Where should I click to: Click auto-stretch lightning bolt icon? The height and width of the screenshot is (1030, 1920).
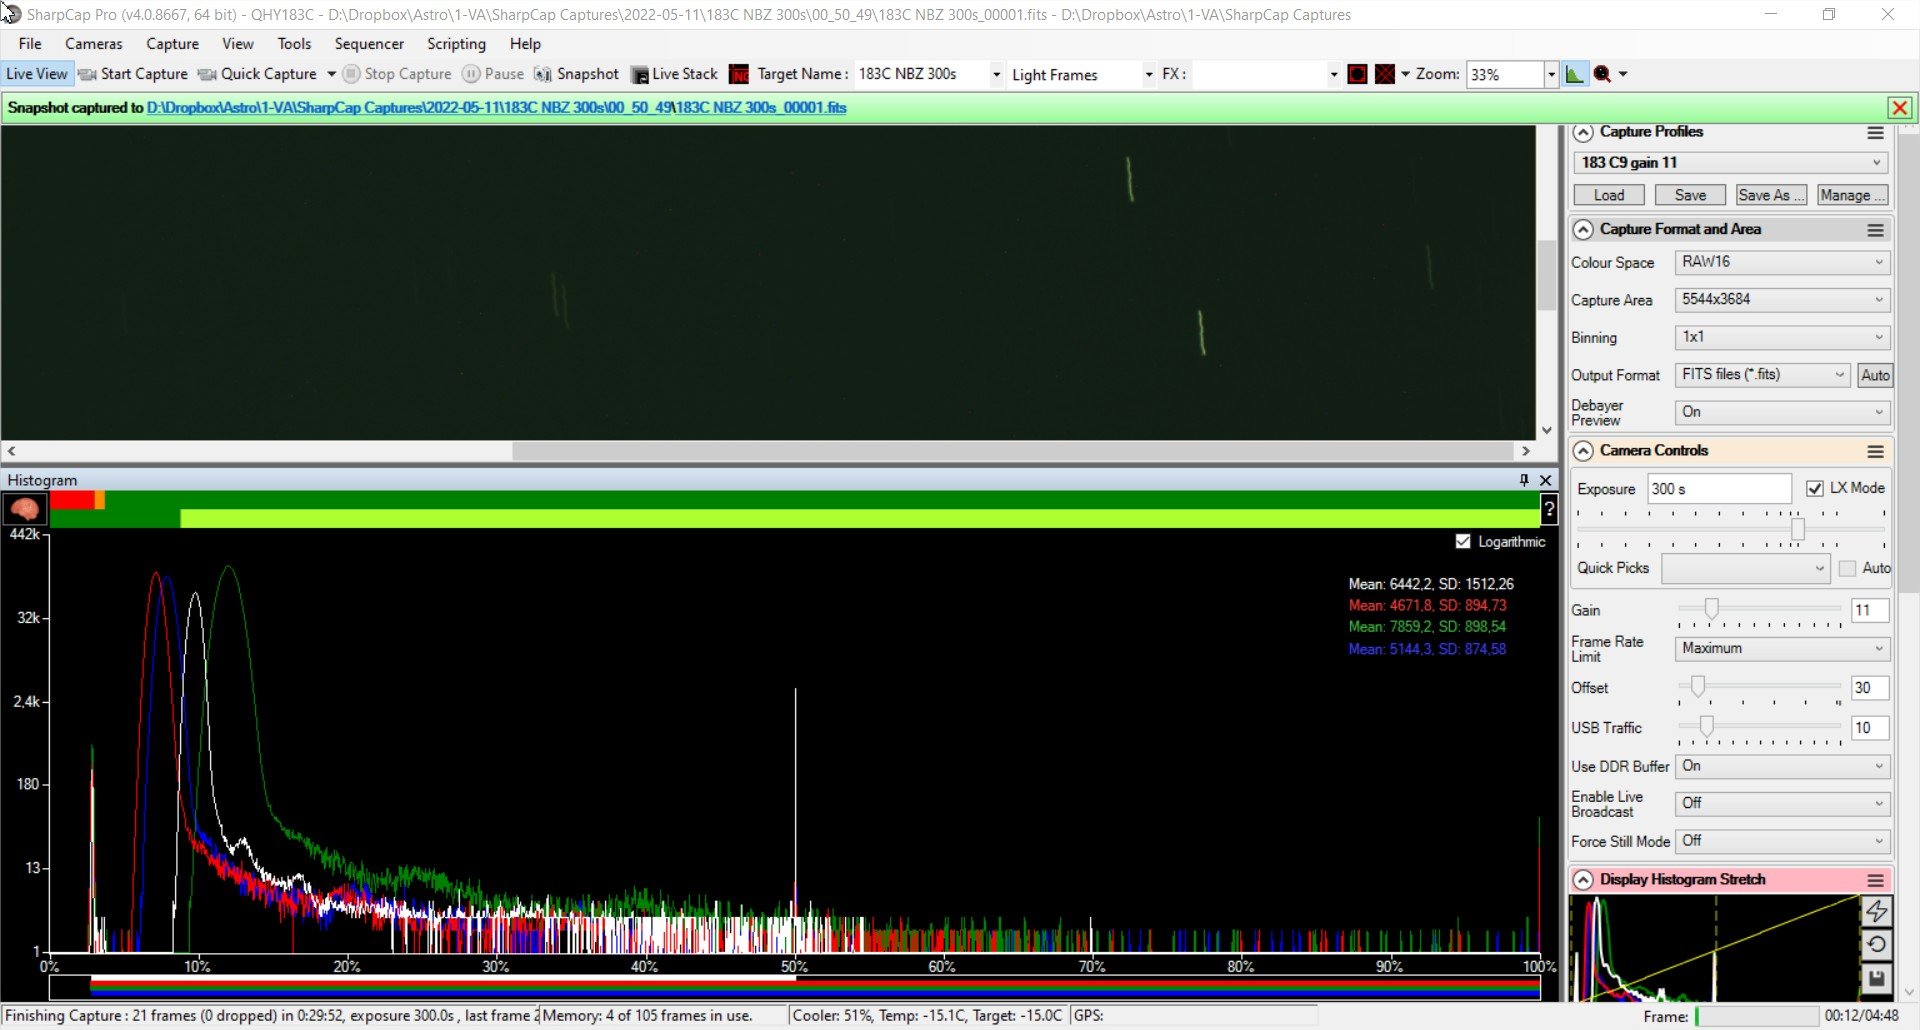(1876, 911)
